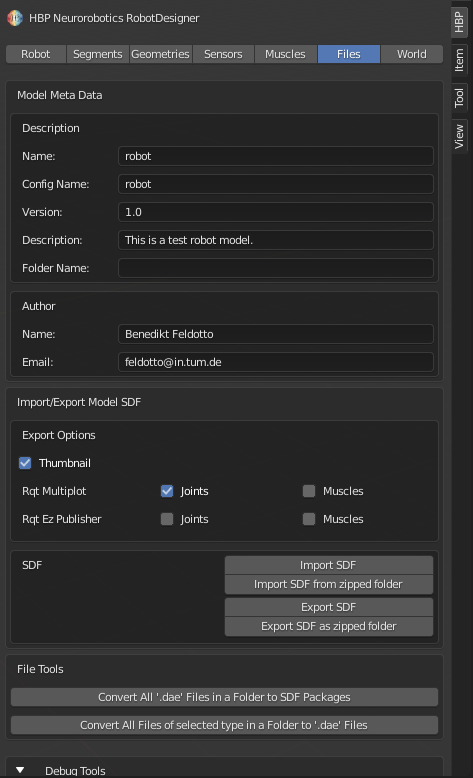The height and width of the screenshot is (778, 473).
Task: Edit the model Name field
Action: (x=275, y=156)
